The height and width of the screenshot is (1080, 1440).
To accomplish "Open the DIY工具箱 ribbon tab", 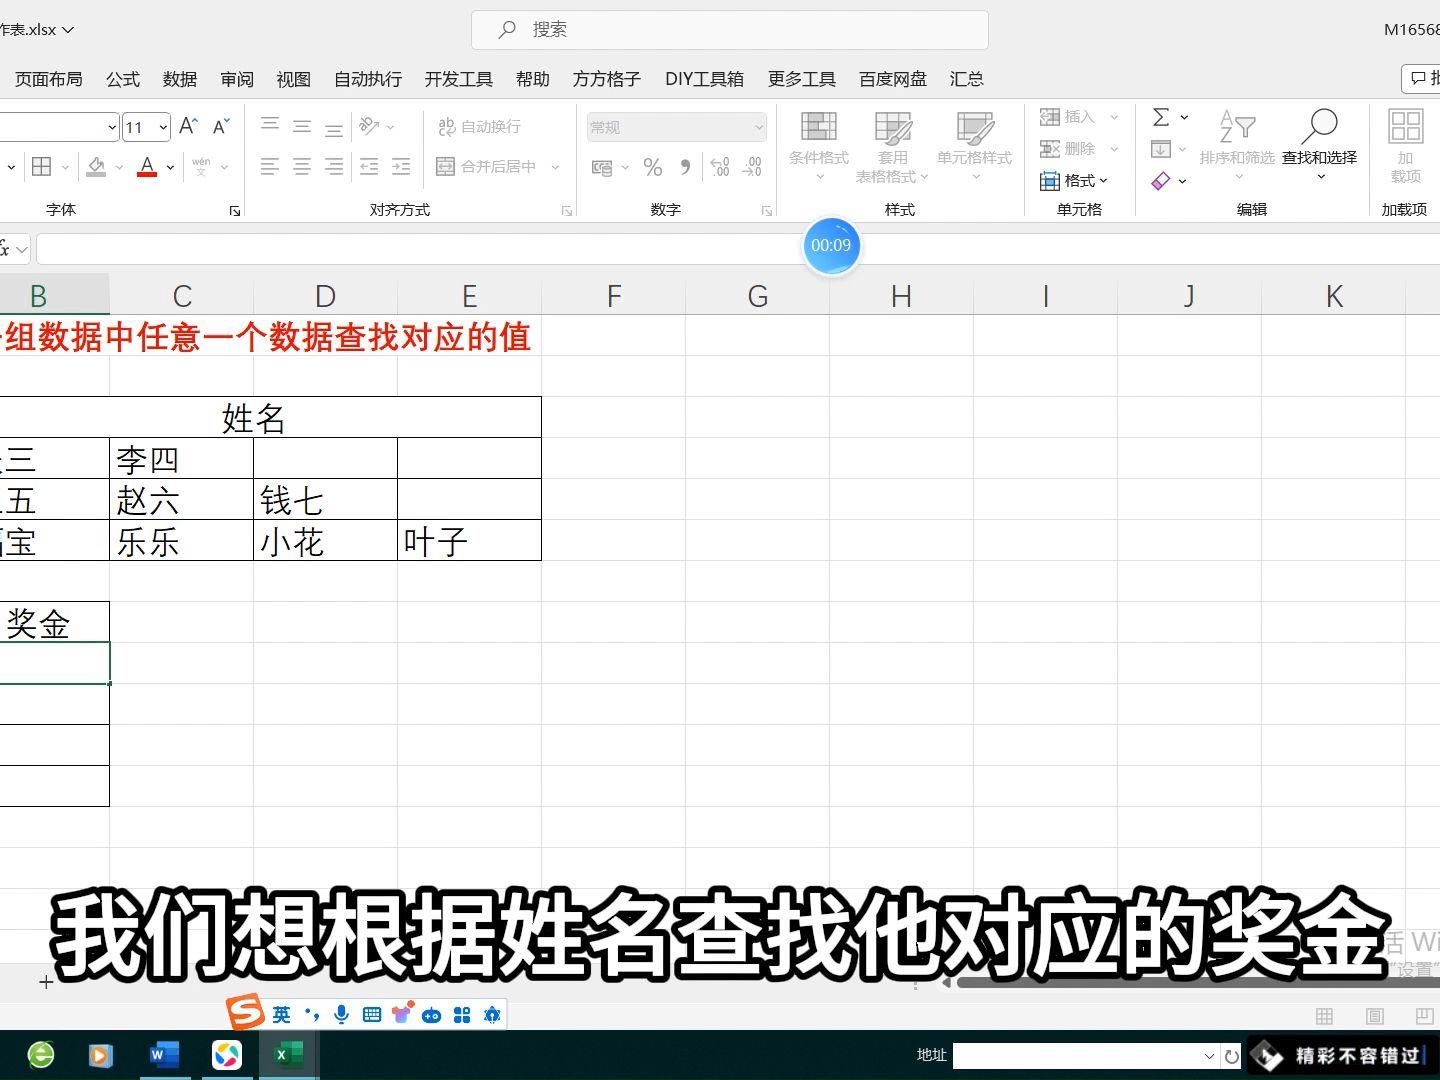I will [705, 79].
